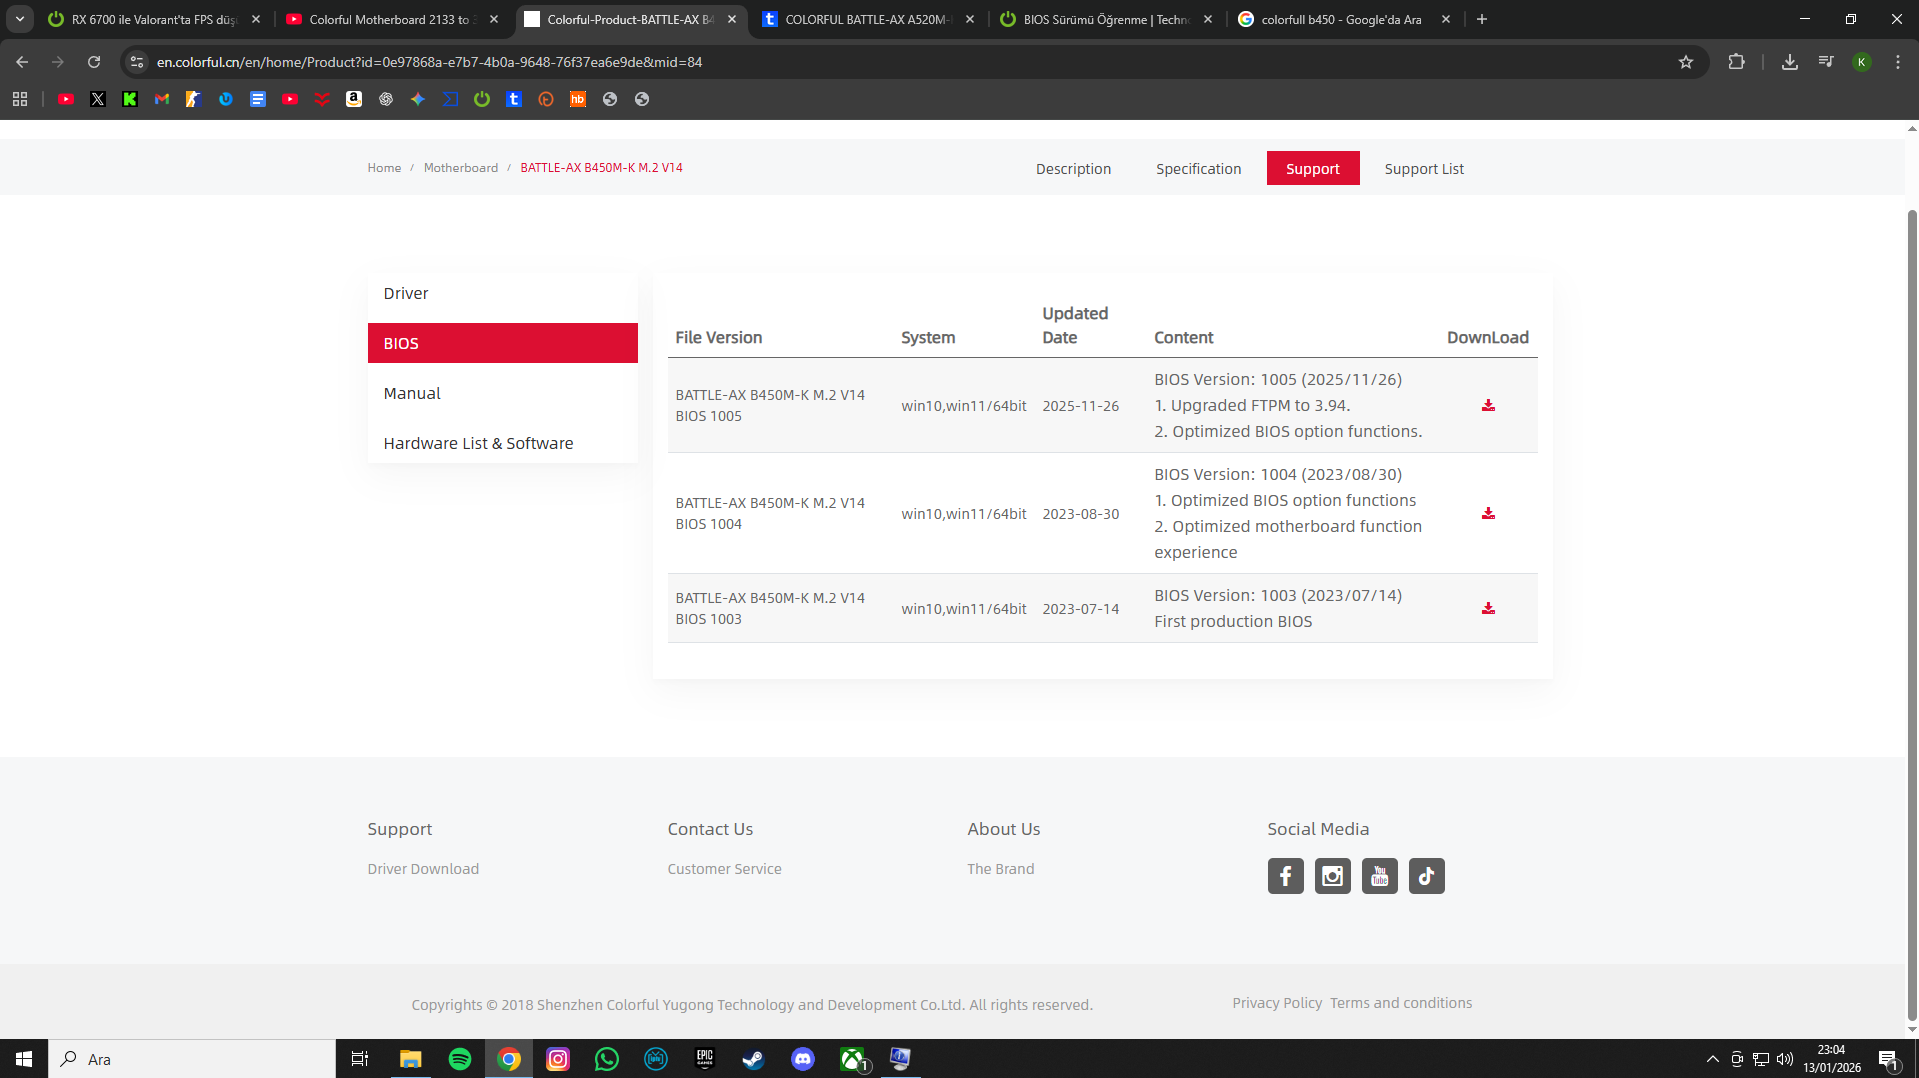Image resolution: width=1919 pixels, height=1078 pixels.
Task: Open Discord from the taskbar
Action: [x=803, y=1059]
